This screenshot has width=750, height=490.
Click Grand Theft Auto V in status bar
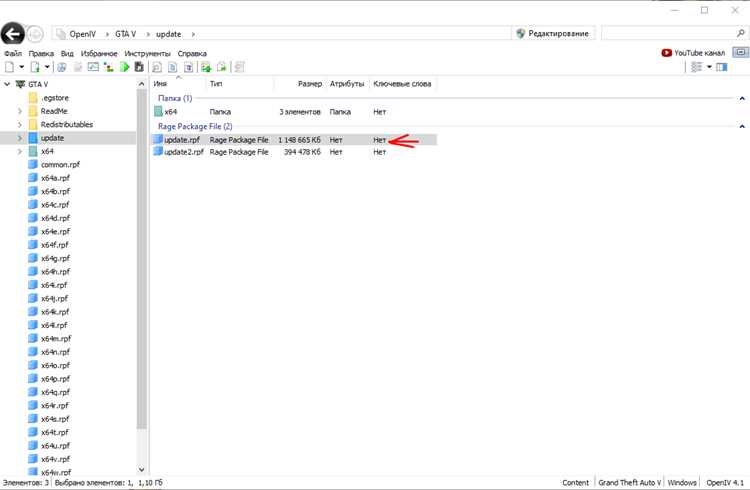tap(629, 482)
